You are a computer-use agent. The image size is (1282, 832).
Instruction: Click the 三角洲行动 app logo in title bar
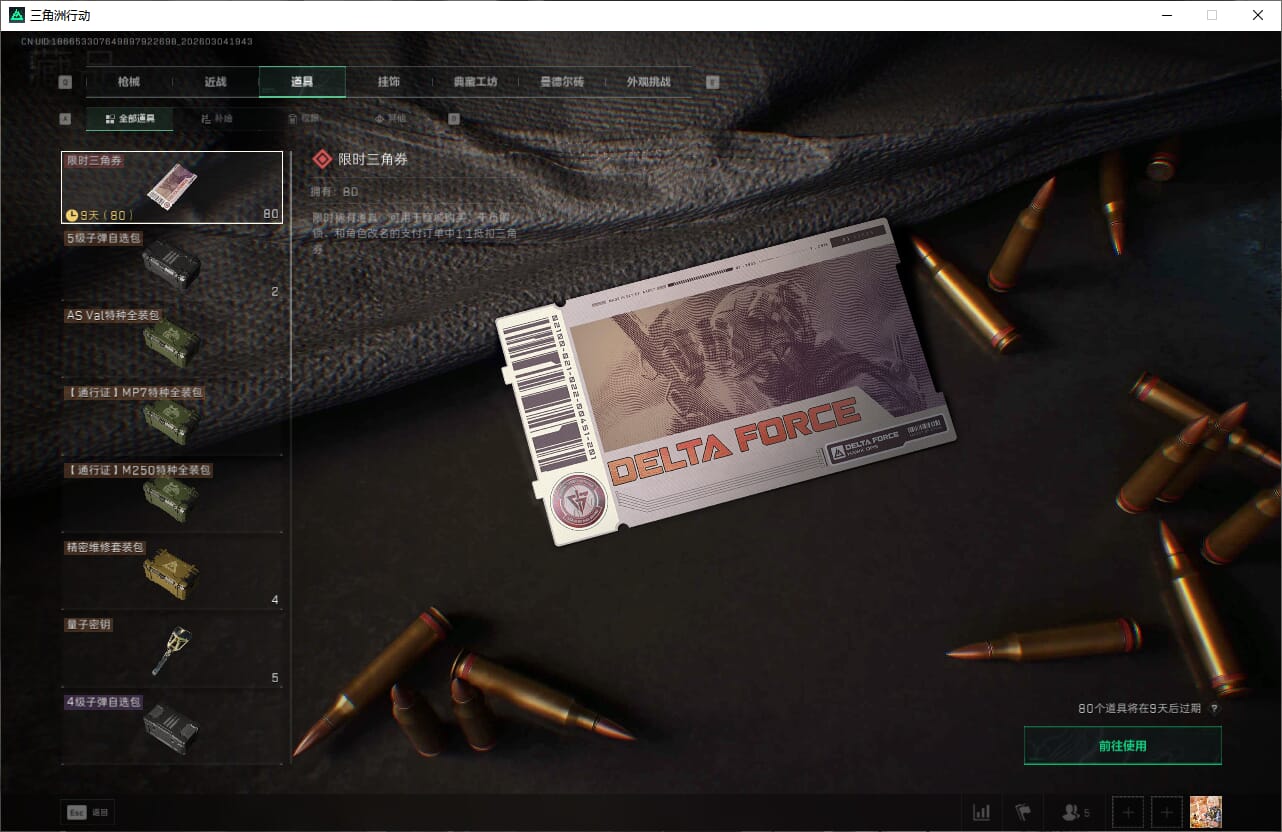pyautogui.click(x=17, y=15)
